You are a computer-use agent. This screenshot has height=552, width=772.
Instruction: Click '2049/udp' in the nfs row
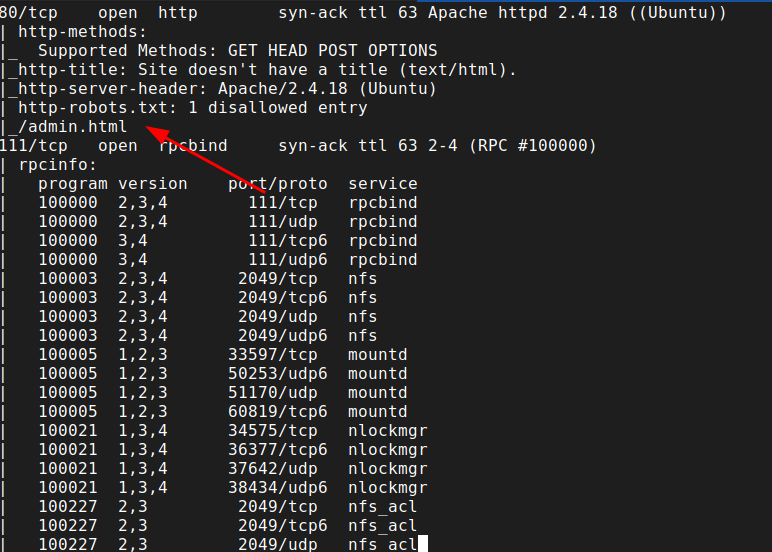[x=278, y=317]
